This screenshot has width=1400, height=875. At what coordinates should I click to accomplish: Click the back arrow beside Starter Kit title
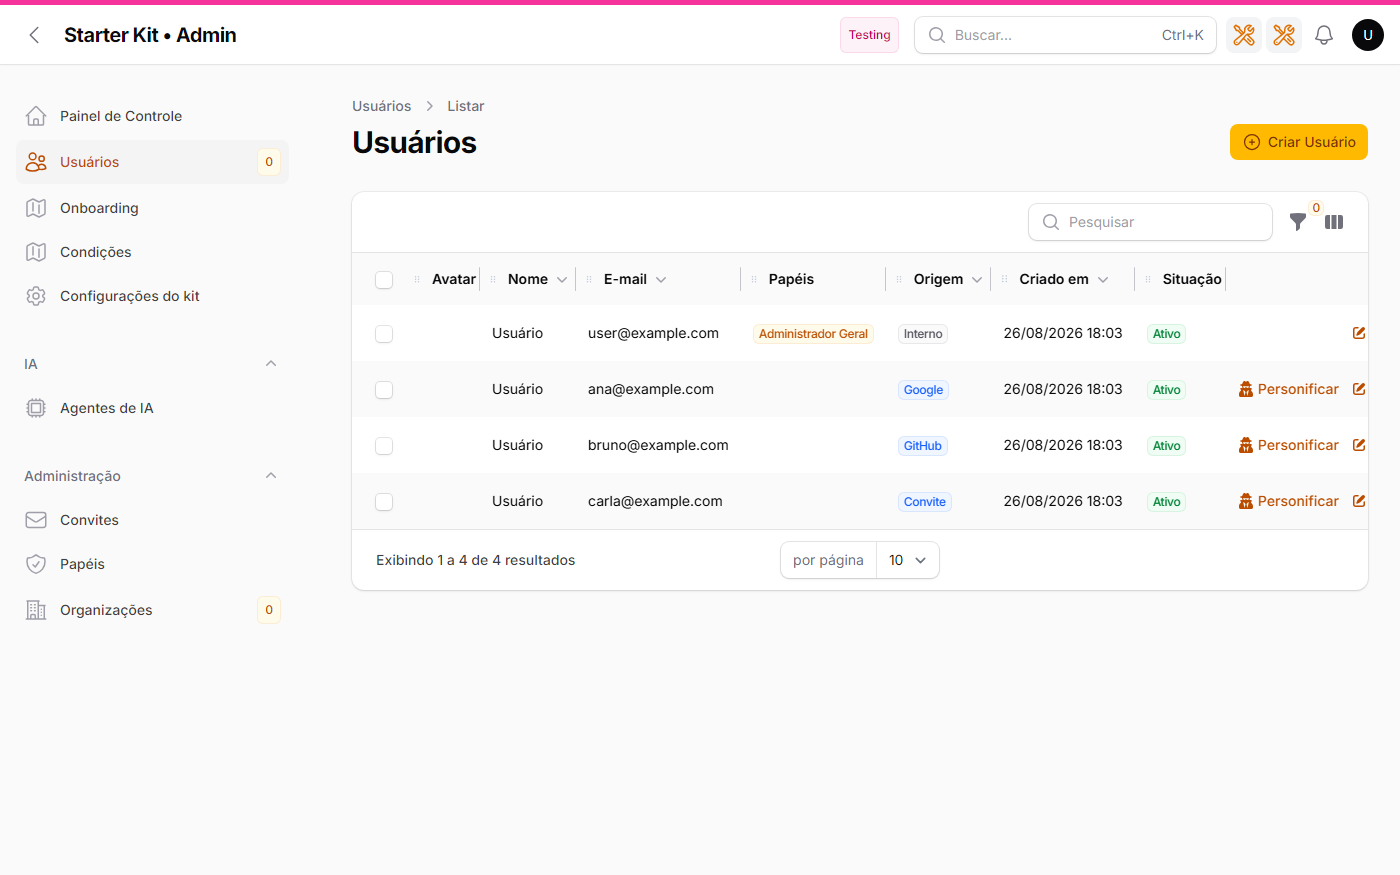[x=35, y=35]
